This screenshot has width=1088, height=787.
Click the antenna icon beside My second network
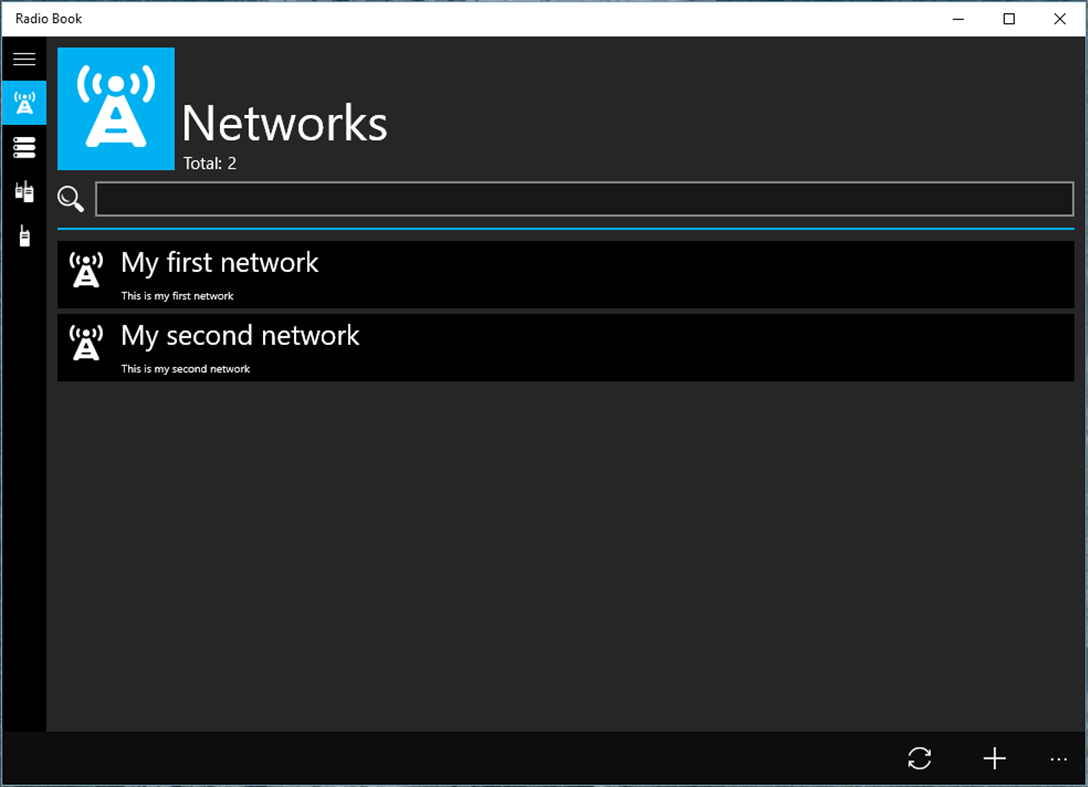(86, 343)
